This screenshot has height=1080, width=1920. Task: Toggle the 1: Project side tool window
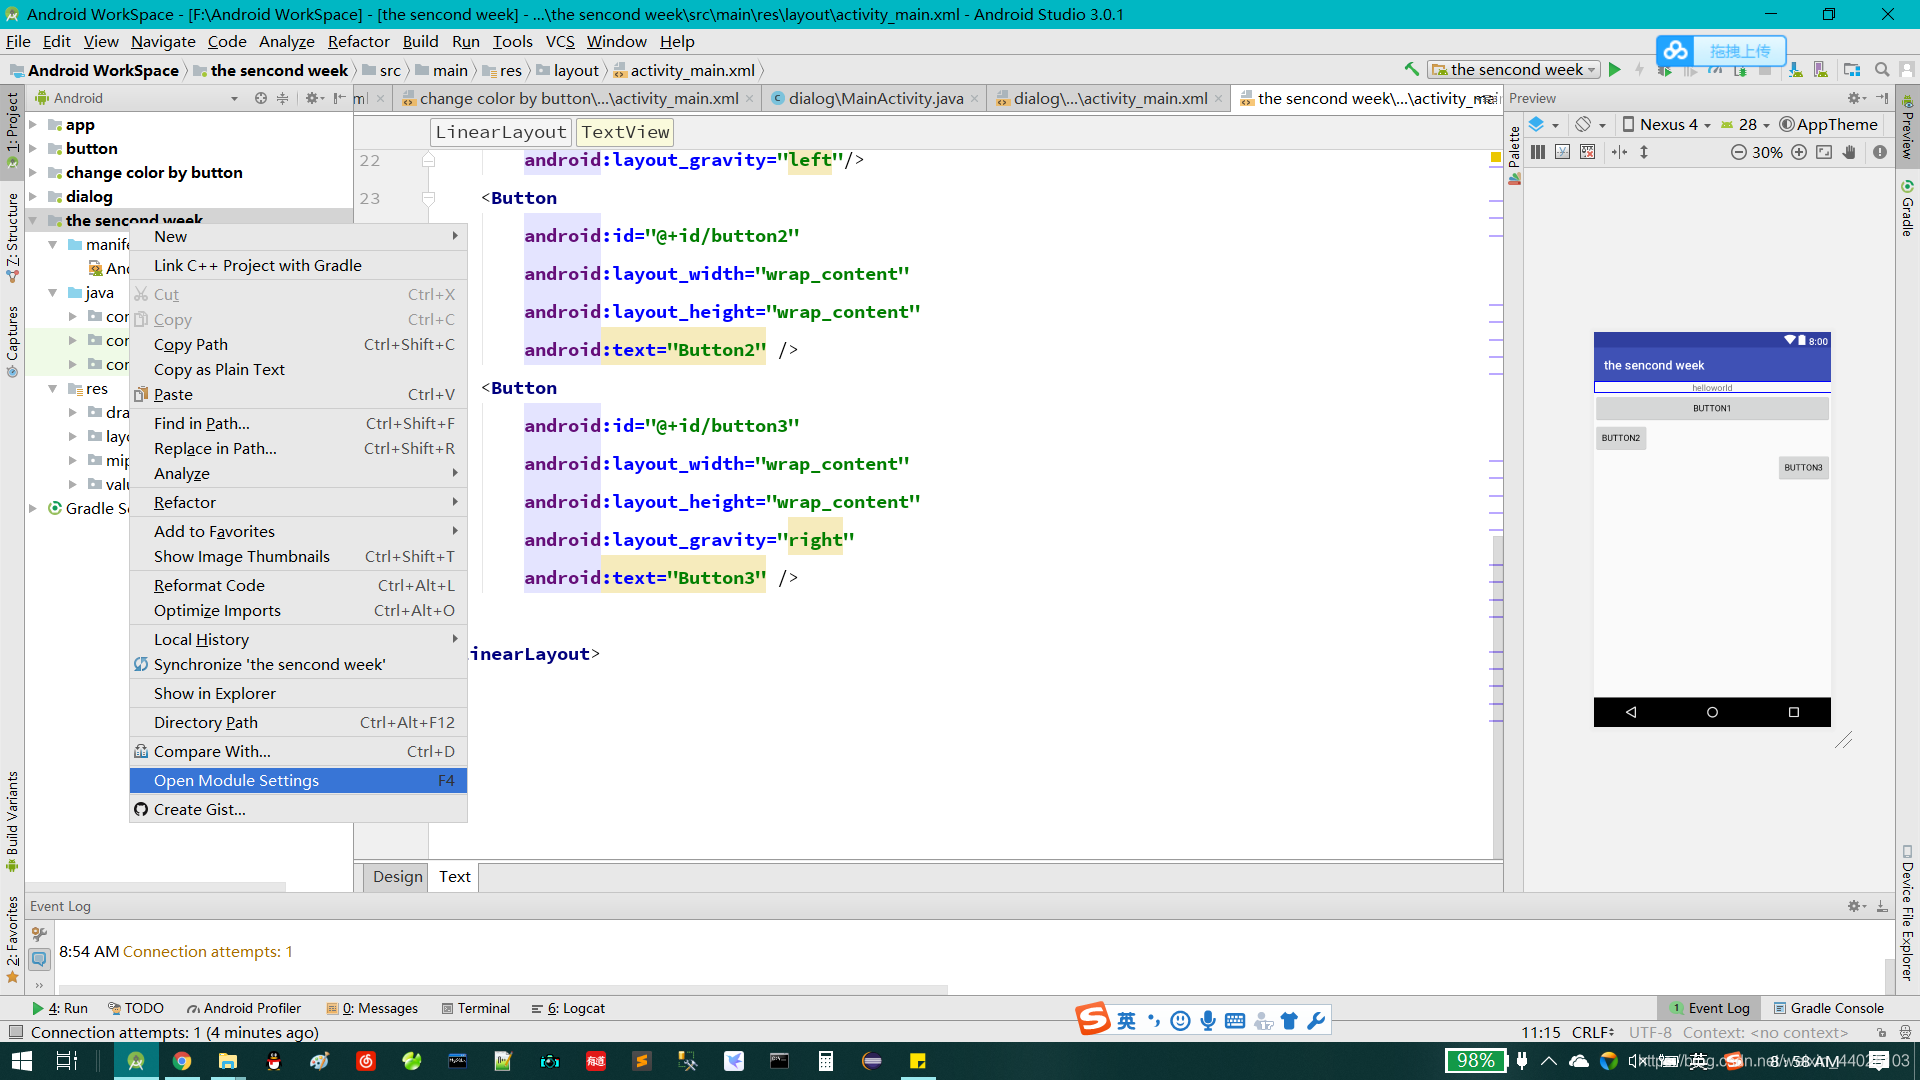pyautogui.click(x=12, y=130)
